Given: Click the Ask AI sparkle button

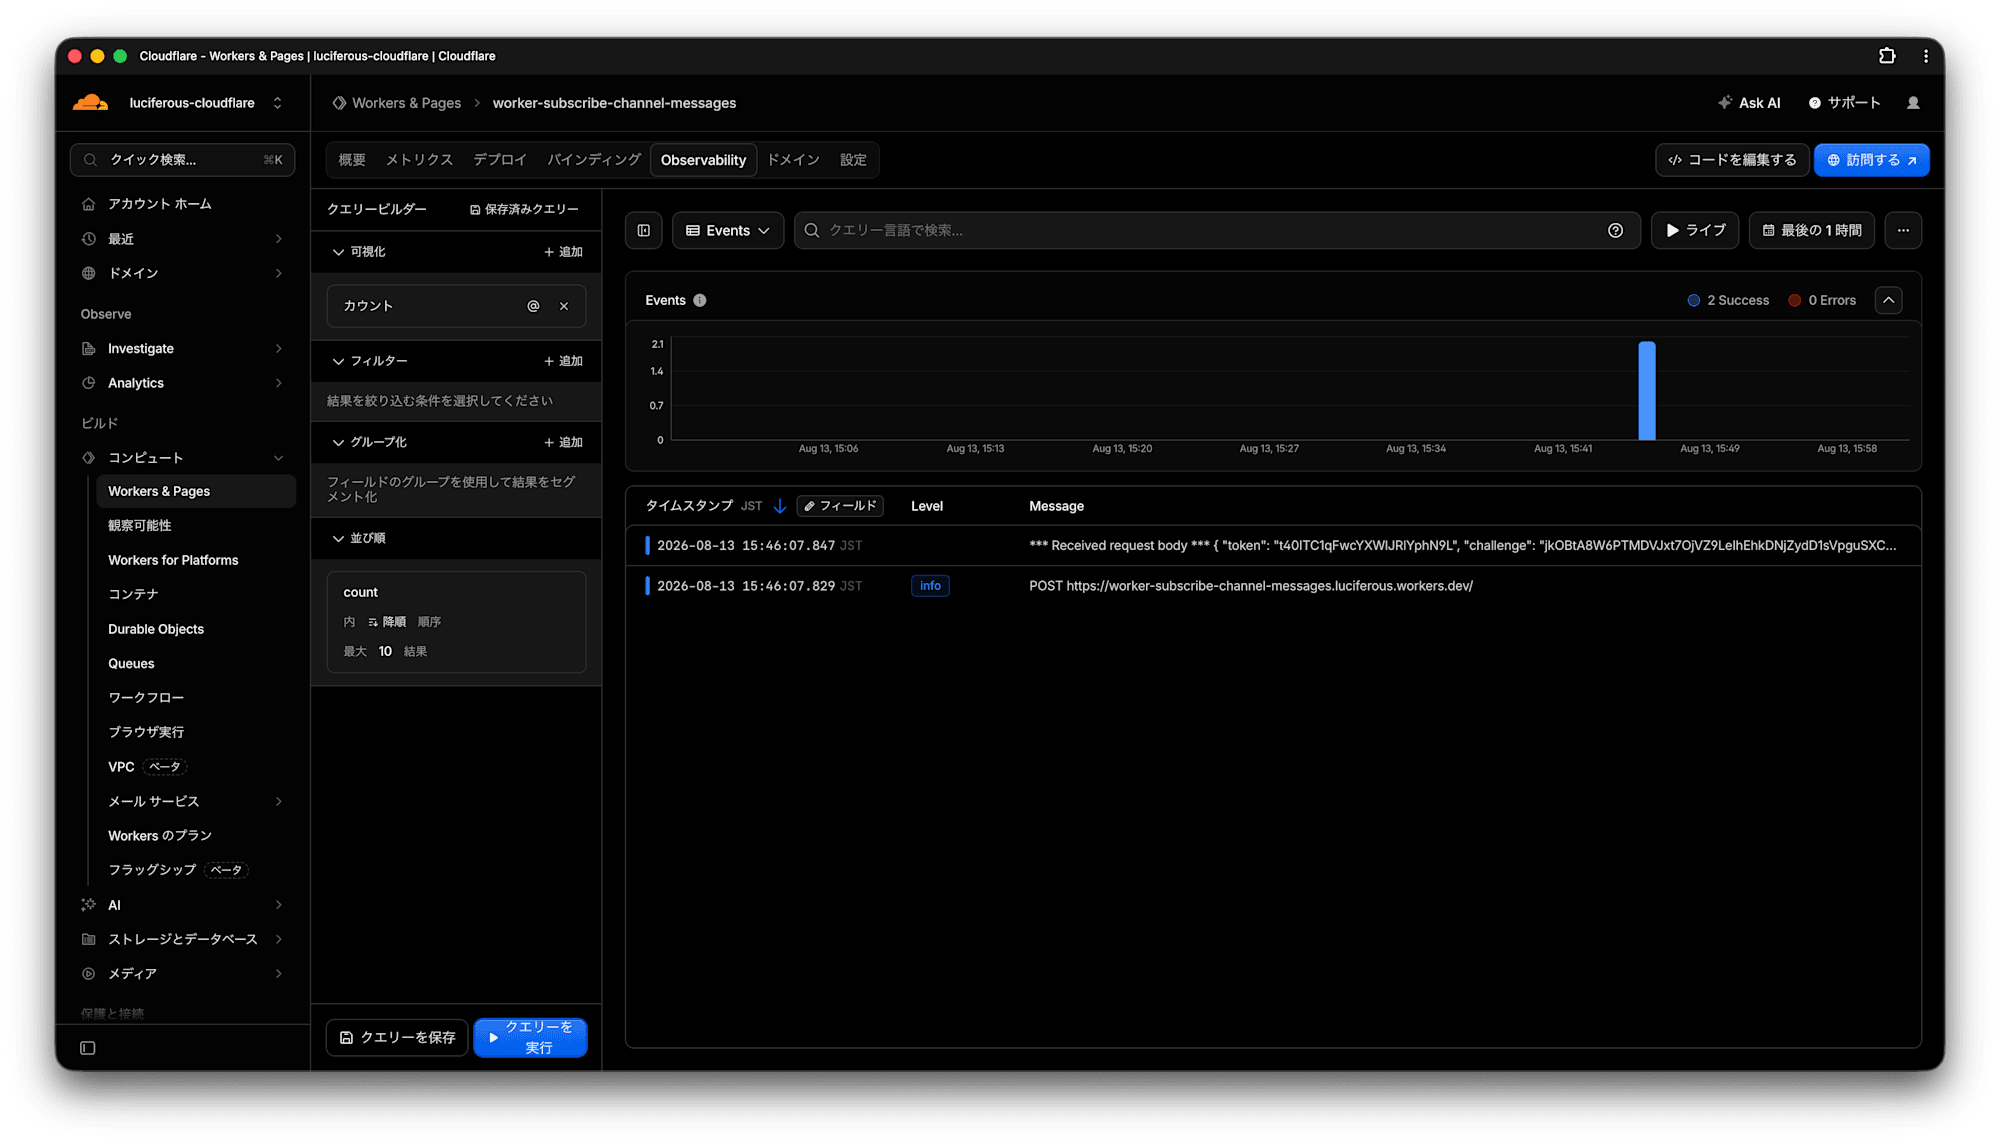Looking at the screenshot, I should [1750, 103].
